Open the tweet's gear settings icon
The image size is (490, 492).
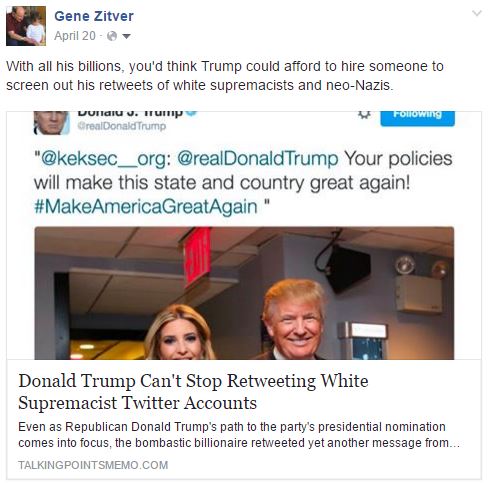[x=364, y=114]
